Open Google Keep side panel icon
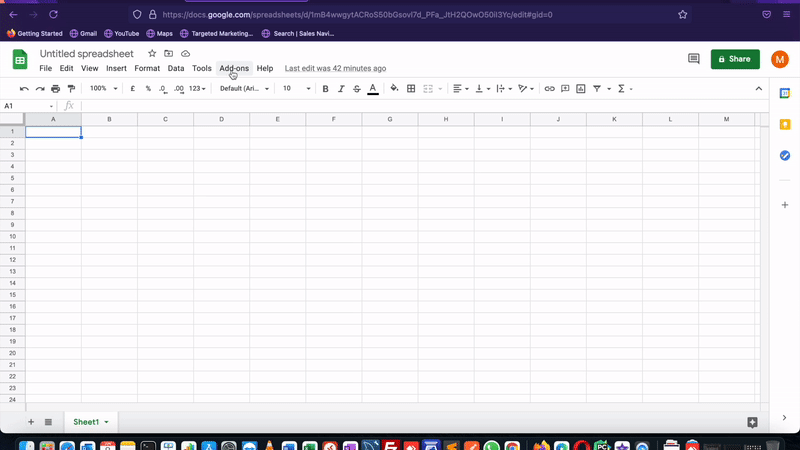Image resolution: width=800 pixels, height=450 pixels. click(785, 124)
